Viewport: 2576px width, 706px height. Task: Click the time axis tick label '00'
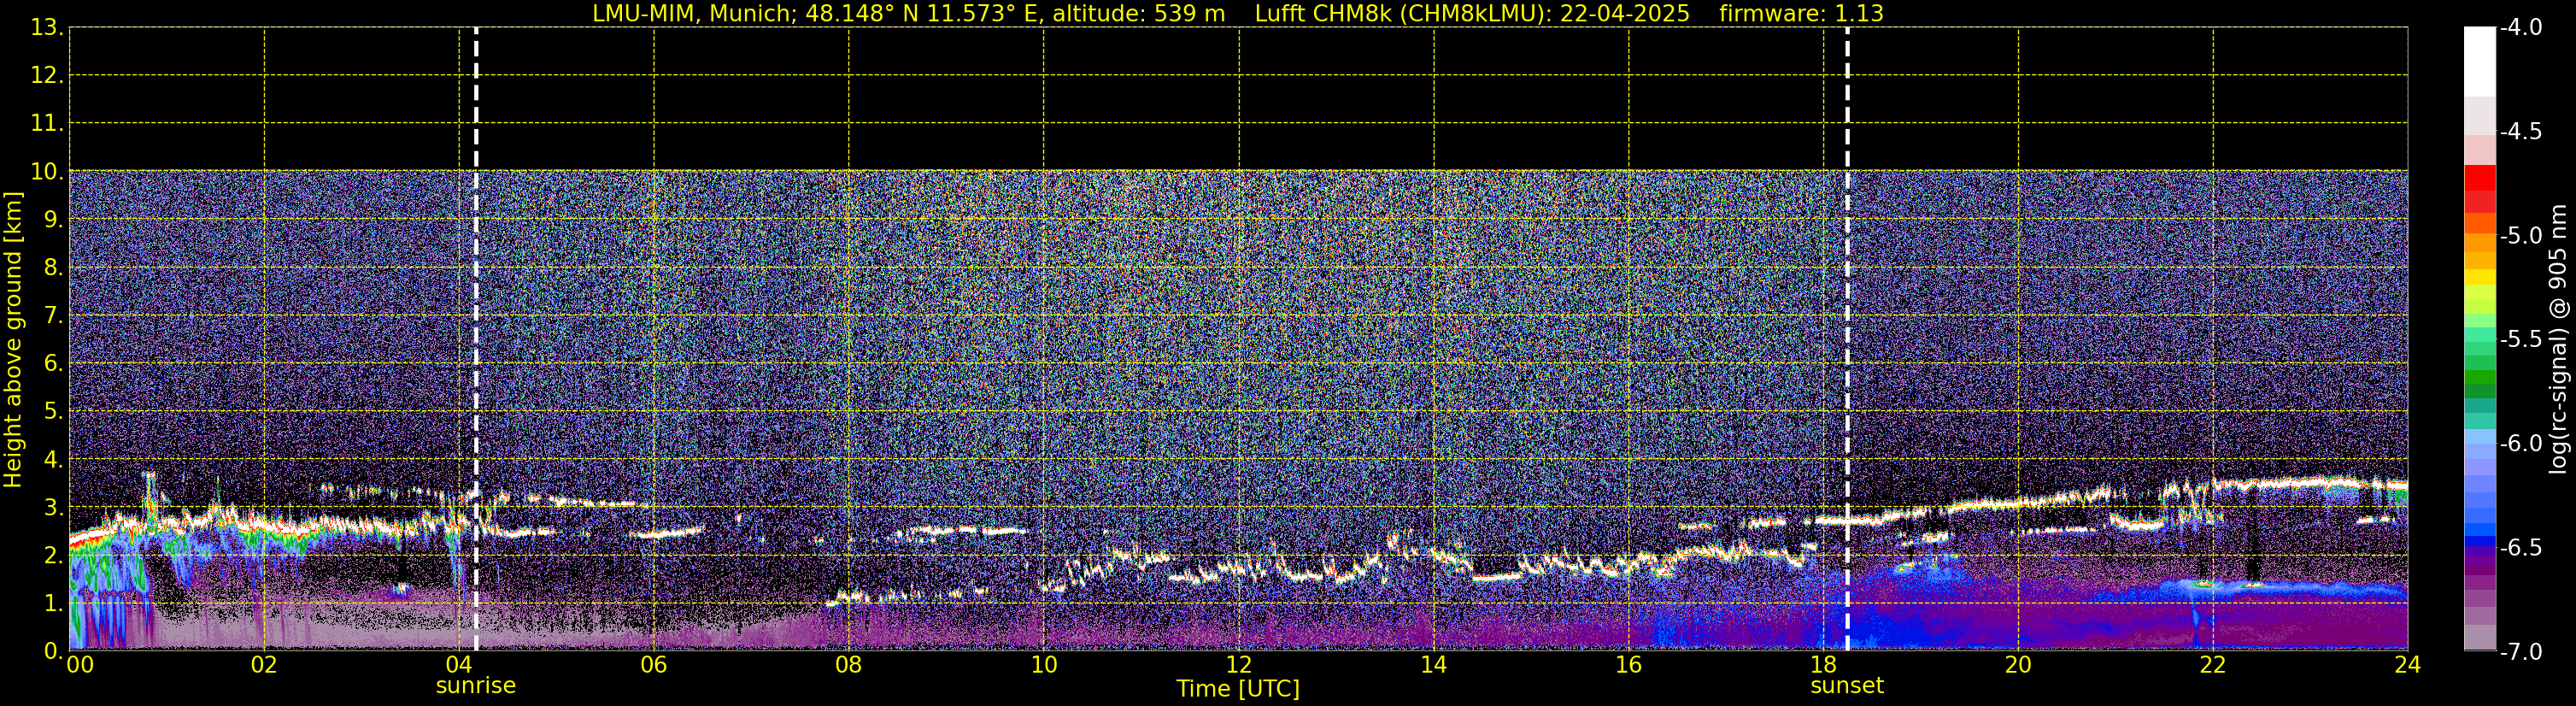tap(80, 666)
